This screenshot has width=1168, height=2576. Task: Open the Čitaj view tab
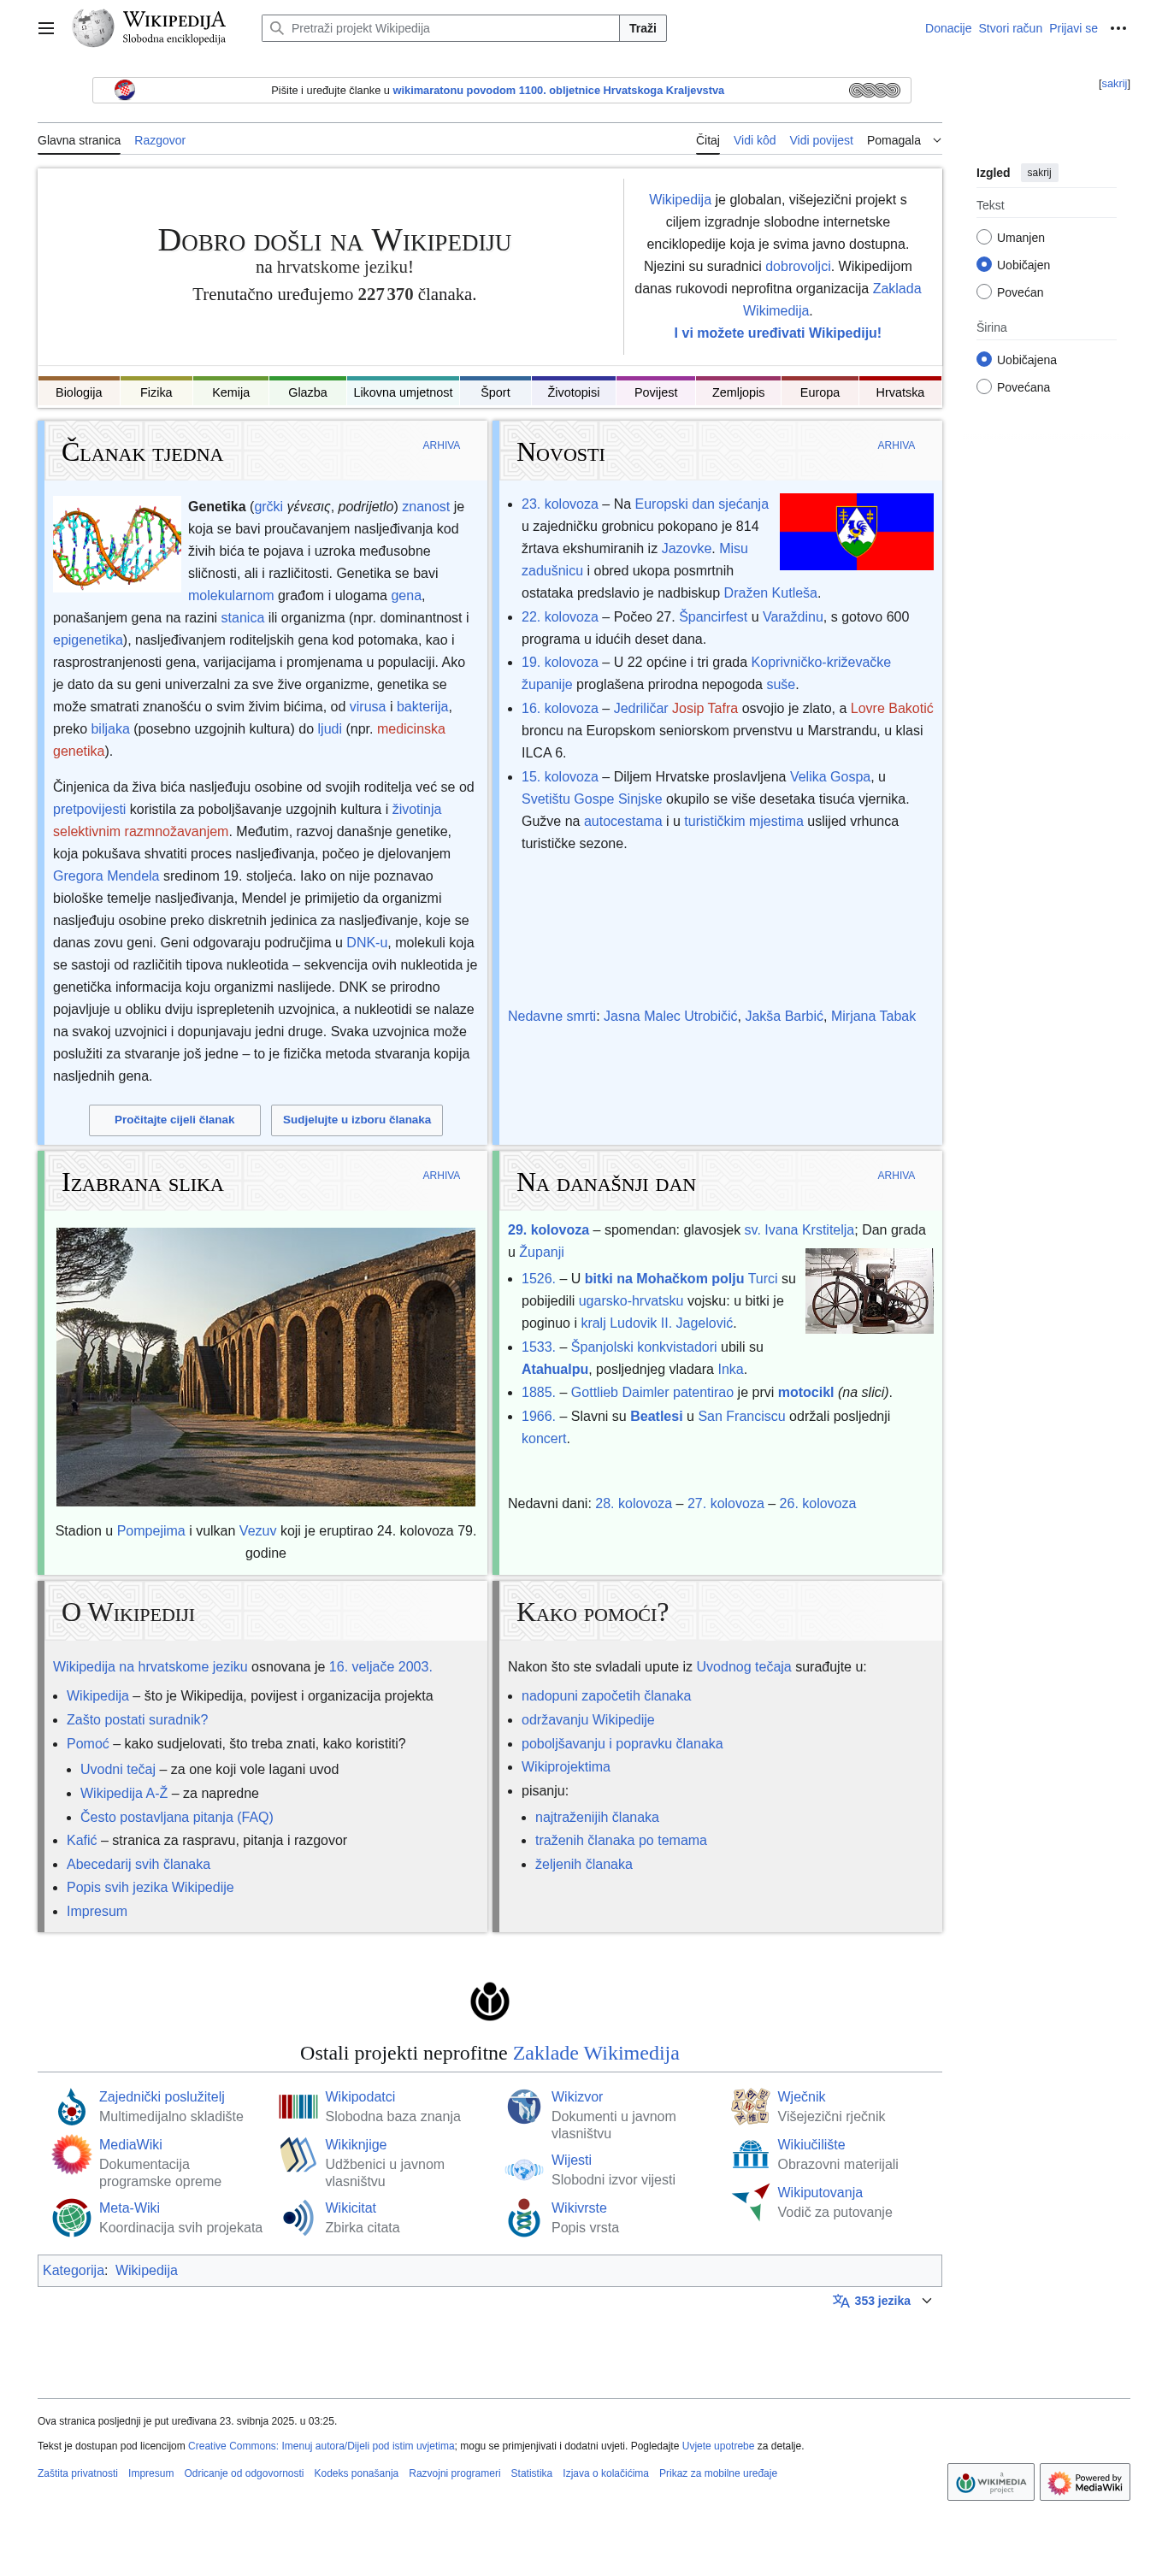[708, 140]
